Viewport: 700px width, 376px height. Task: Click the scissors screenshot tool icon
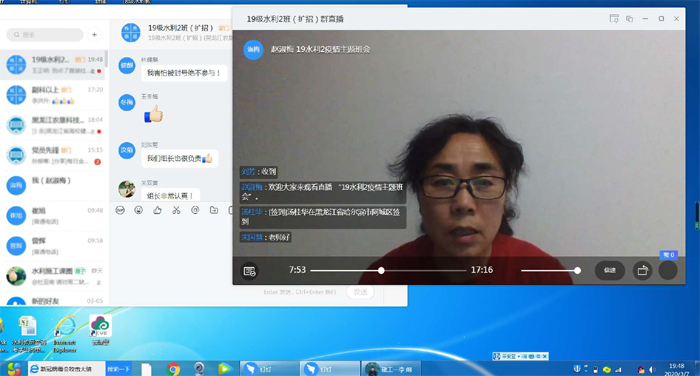click(176, 210)
